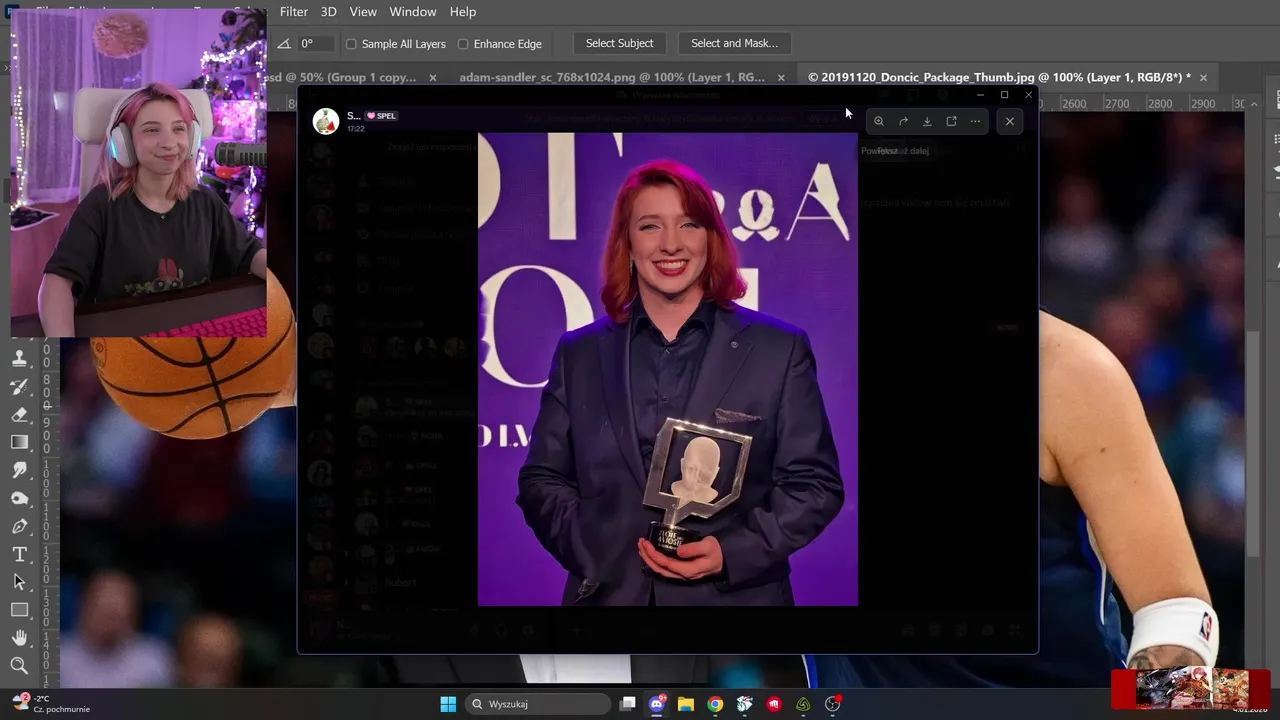The width and height of the screenshot is (1280, 720).
Task: Select the Zoom tool in Photoshop toolbar
Action: pos(19,666)
